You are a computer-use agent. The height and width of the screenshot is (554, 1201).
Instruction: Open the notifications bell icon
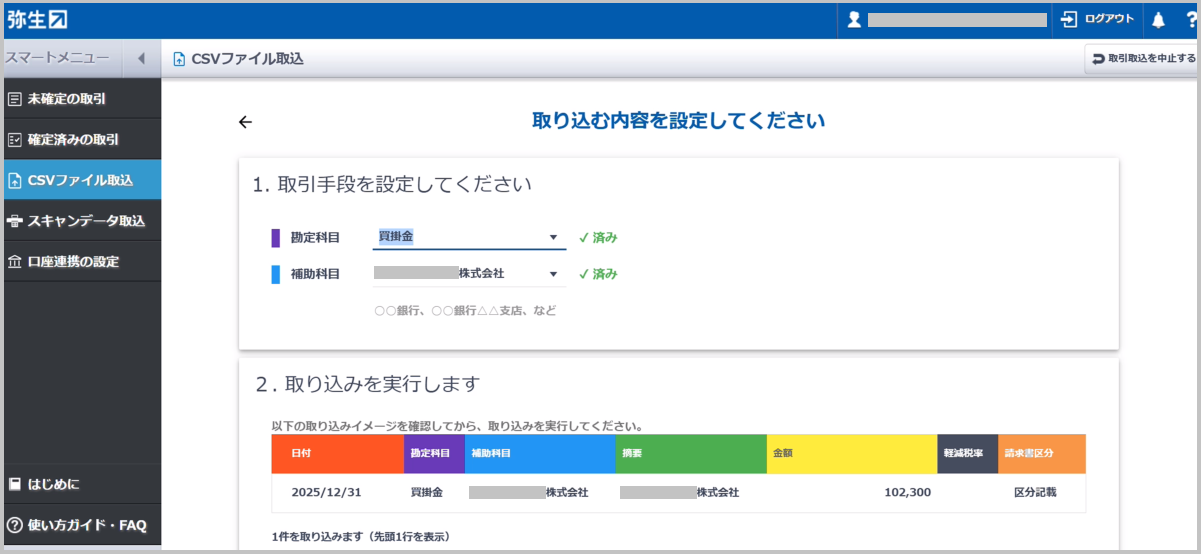click(1159, 19)
